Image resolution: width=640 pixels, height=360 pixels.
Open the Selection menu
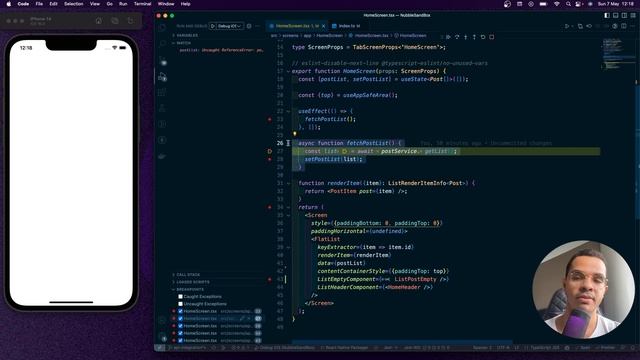point(73,4)
